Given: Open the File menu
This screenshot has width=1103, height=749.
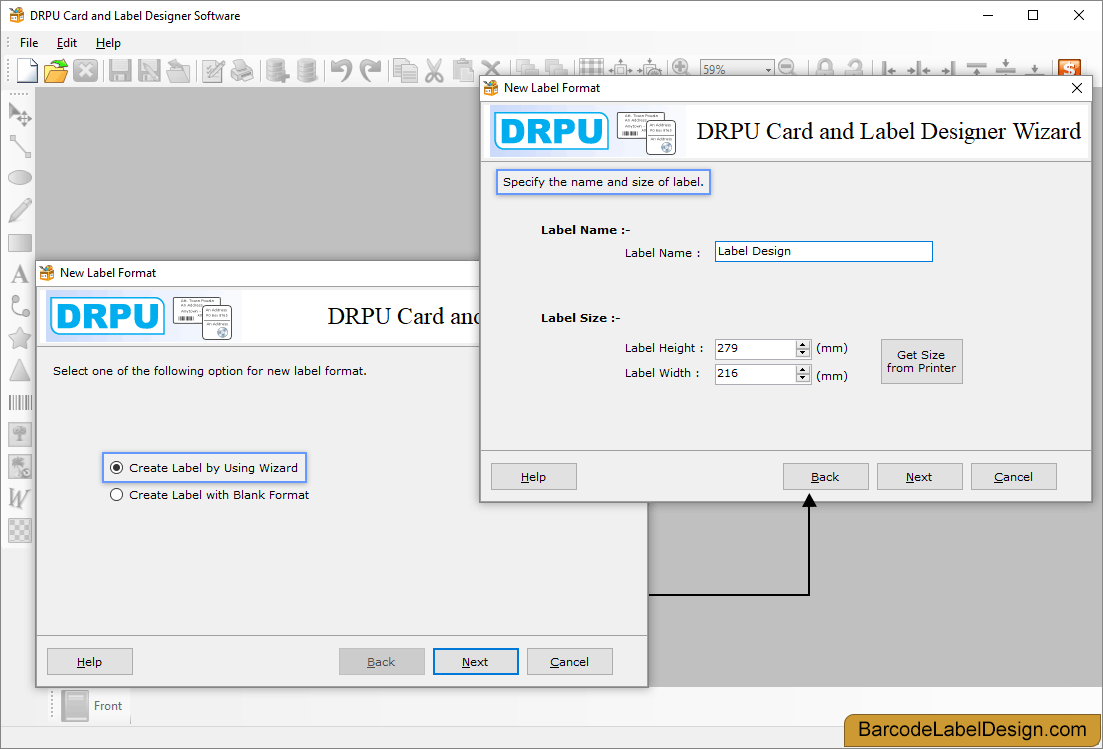Looking at the screenshot, I should click(29, 43).
